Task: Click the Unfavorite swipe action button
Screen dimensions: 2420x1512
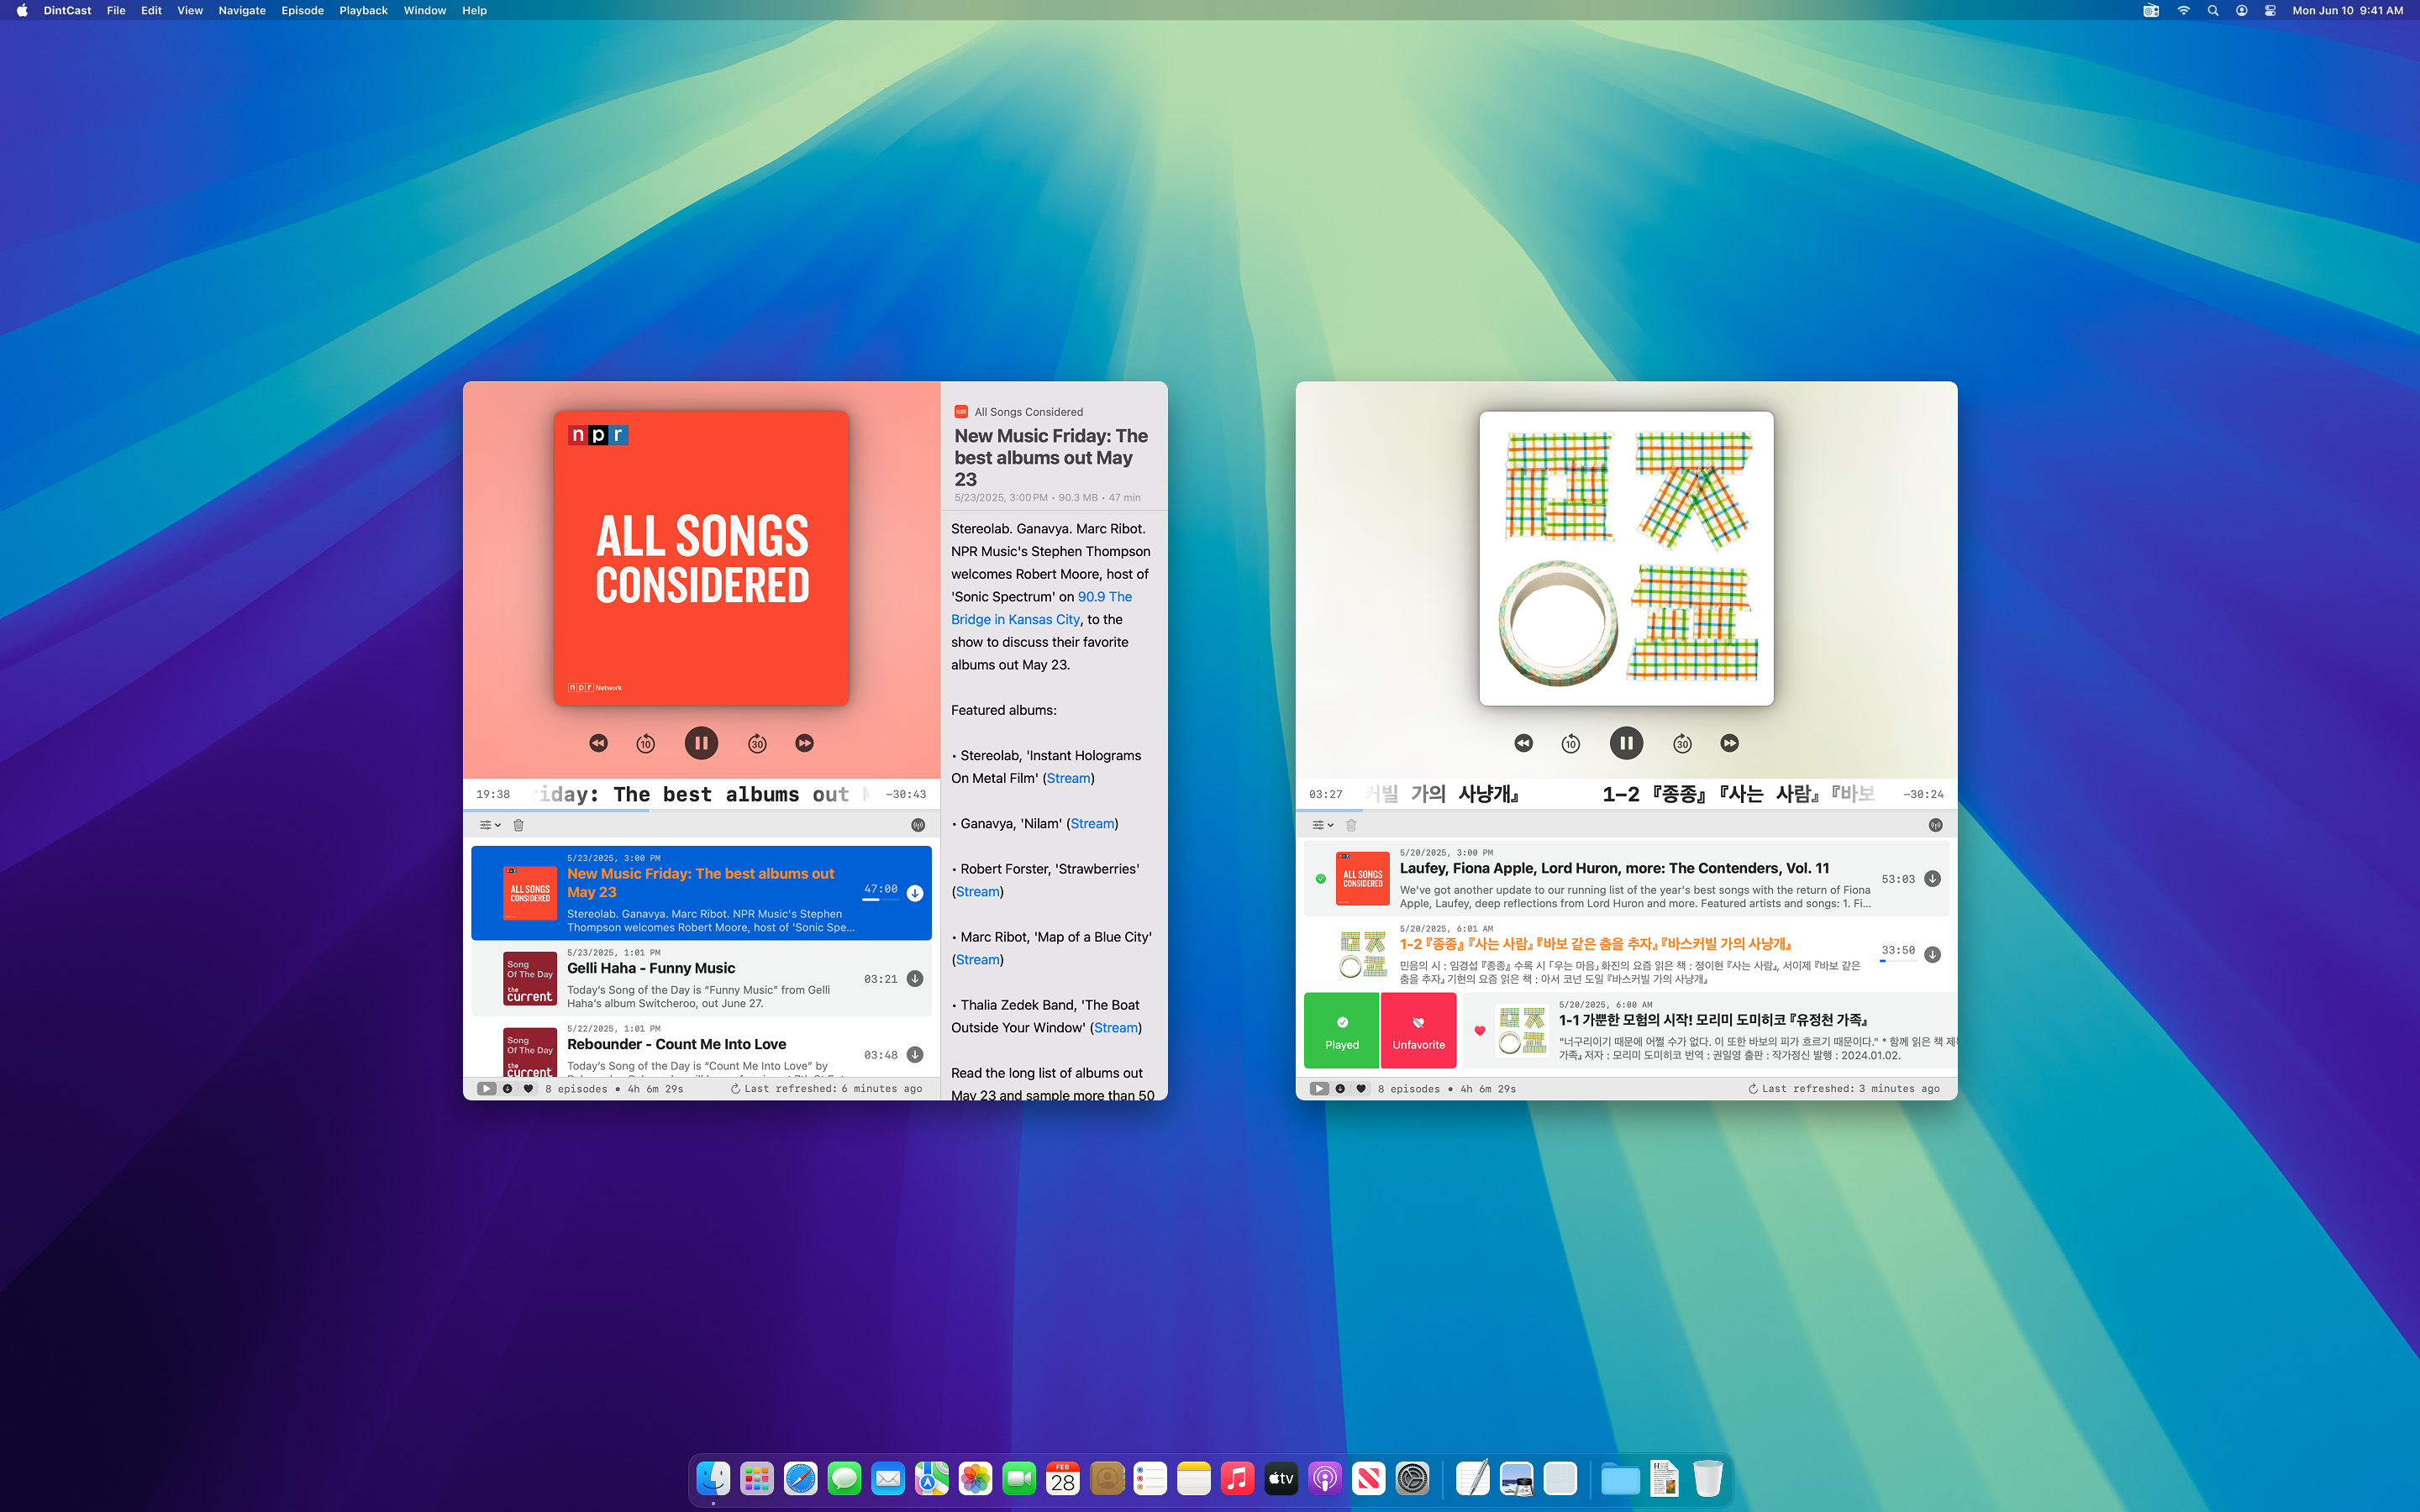Action: [x=1418, y=1031]
